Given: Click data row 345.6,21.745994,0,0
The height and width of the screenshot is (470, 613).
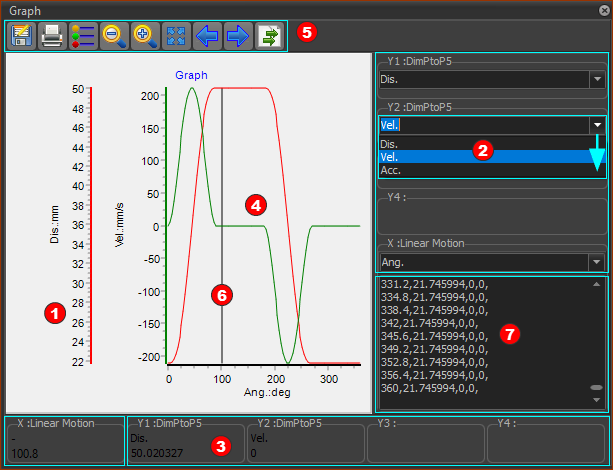Looking at the screenshot, I should 434,336.
